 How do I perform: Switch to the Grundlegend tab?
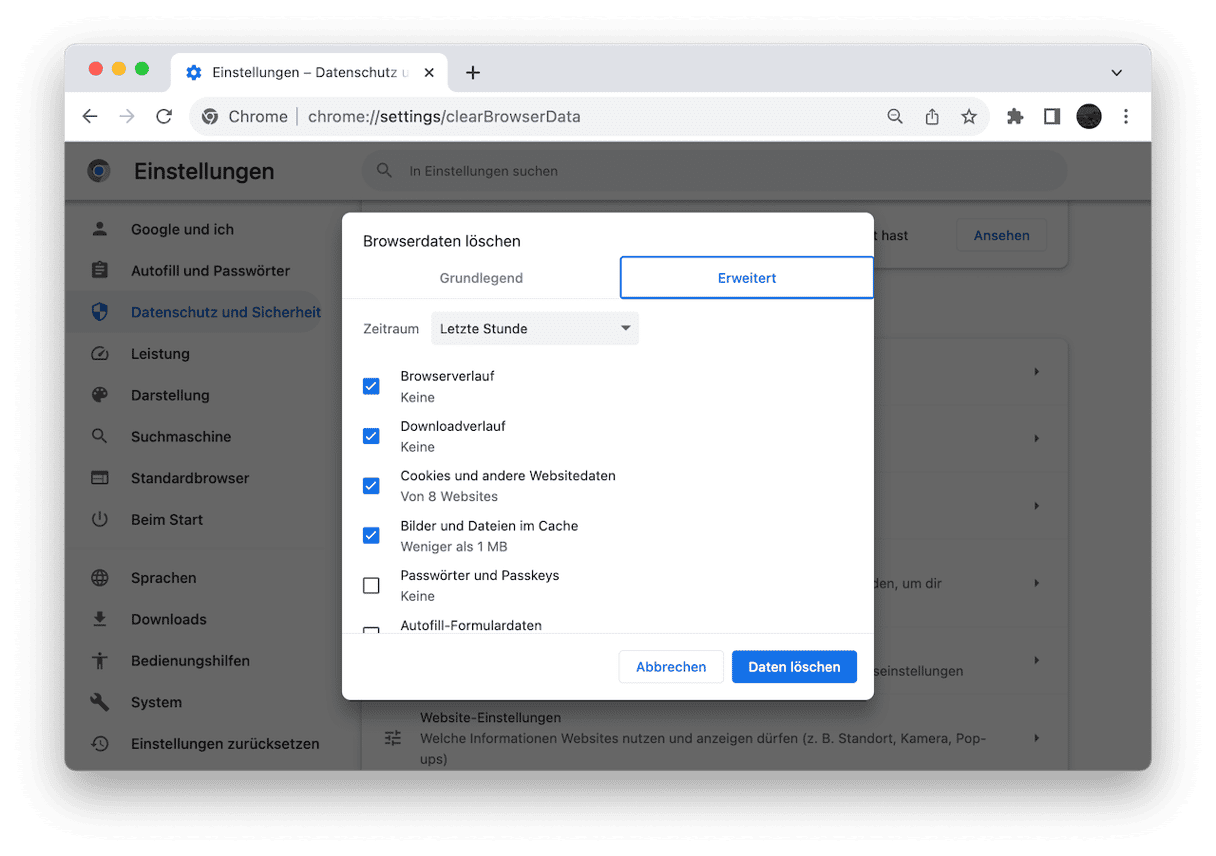[481, 278]
